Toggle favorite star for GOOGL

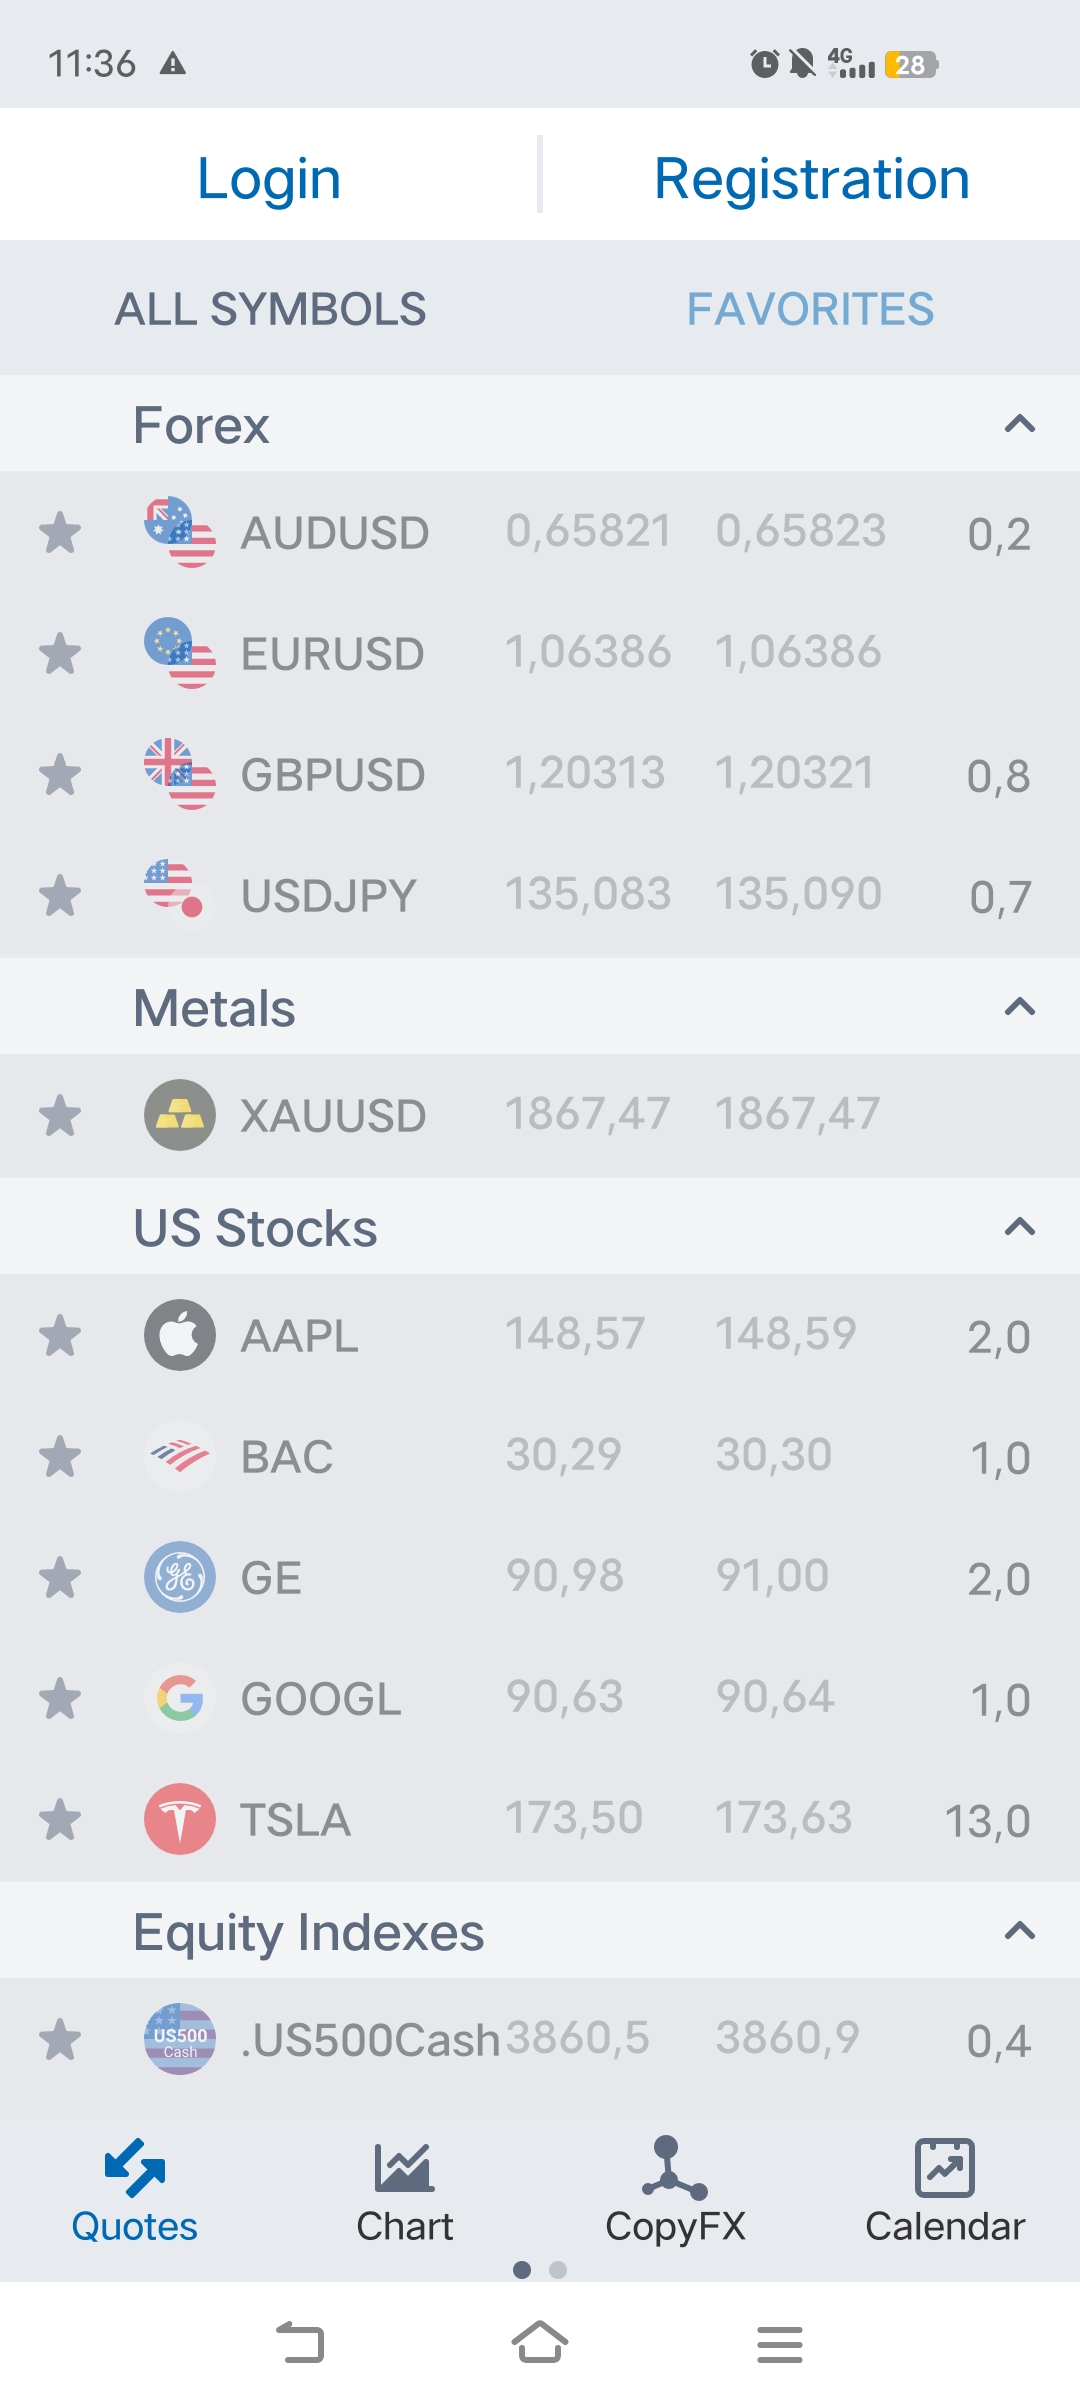60,1698
